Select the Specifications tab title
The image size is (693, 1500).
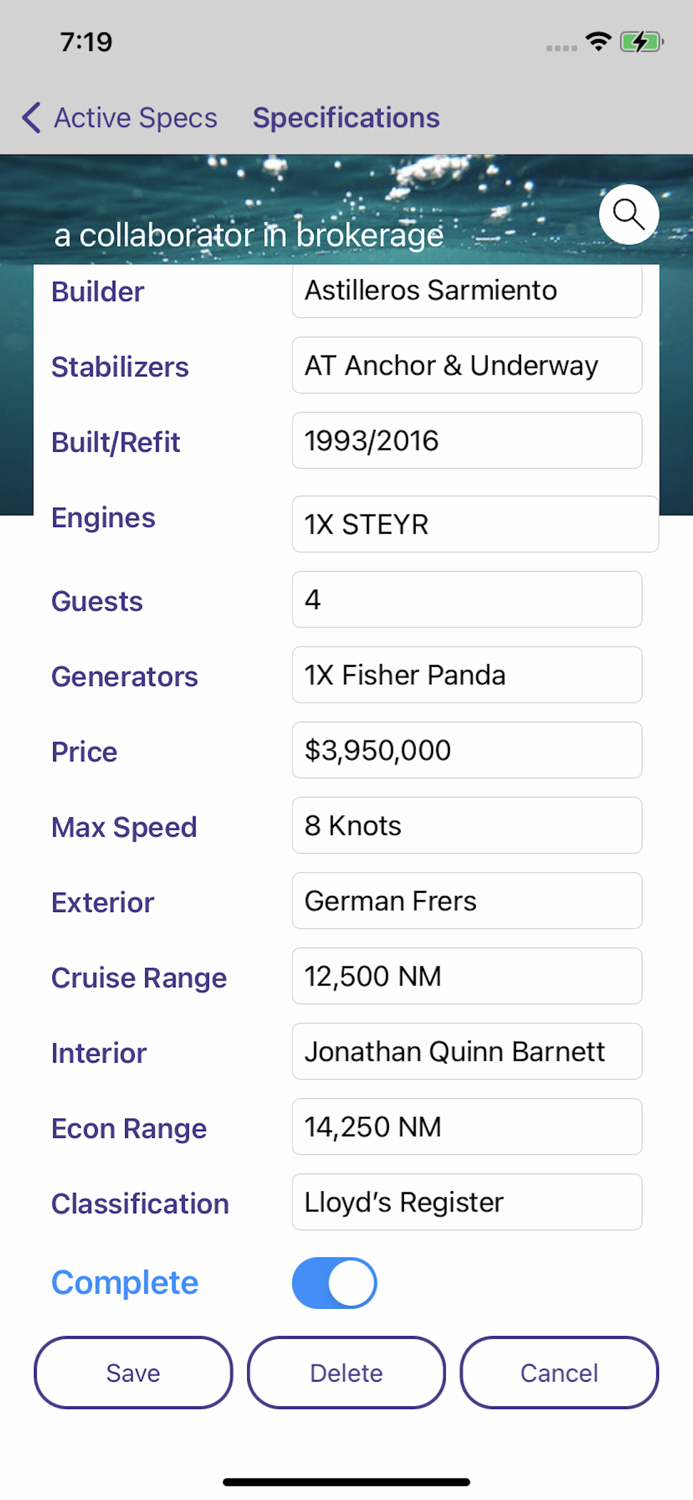click(x=346, y=117)
